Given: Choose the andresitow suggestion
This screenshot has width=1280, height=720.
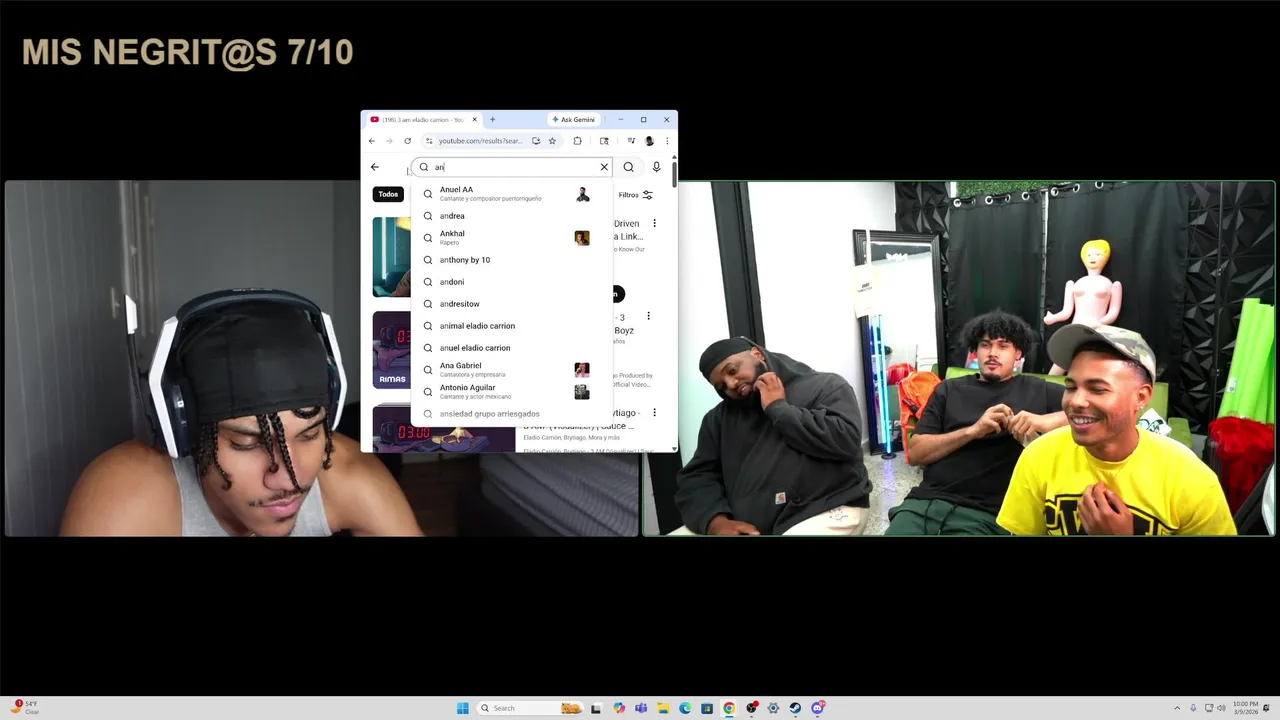Looking at the screenshot, I should [512, 304].
